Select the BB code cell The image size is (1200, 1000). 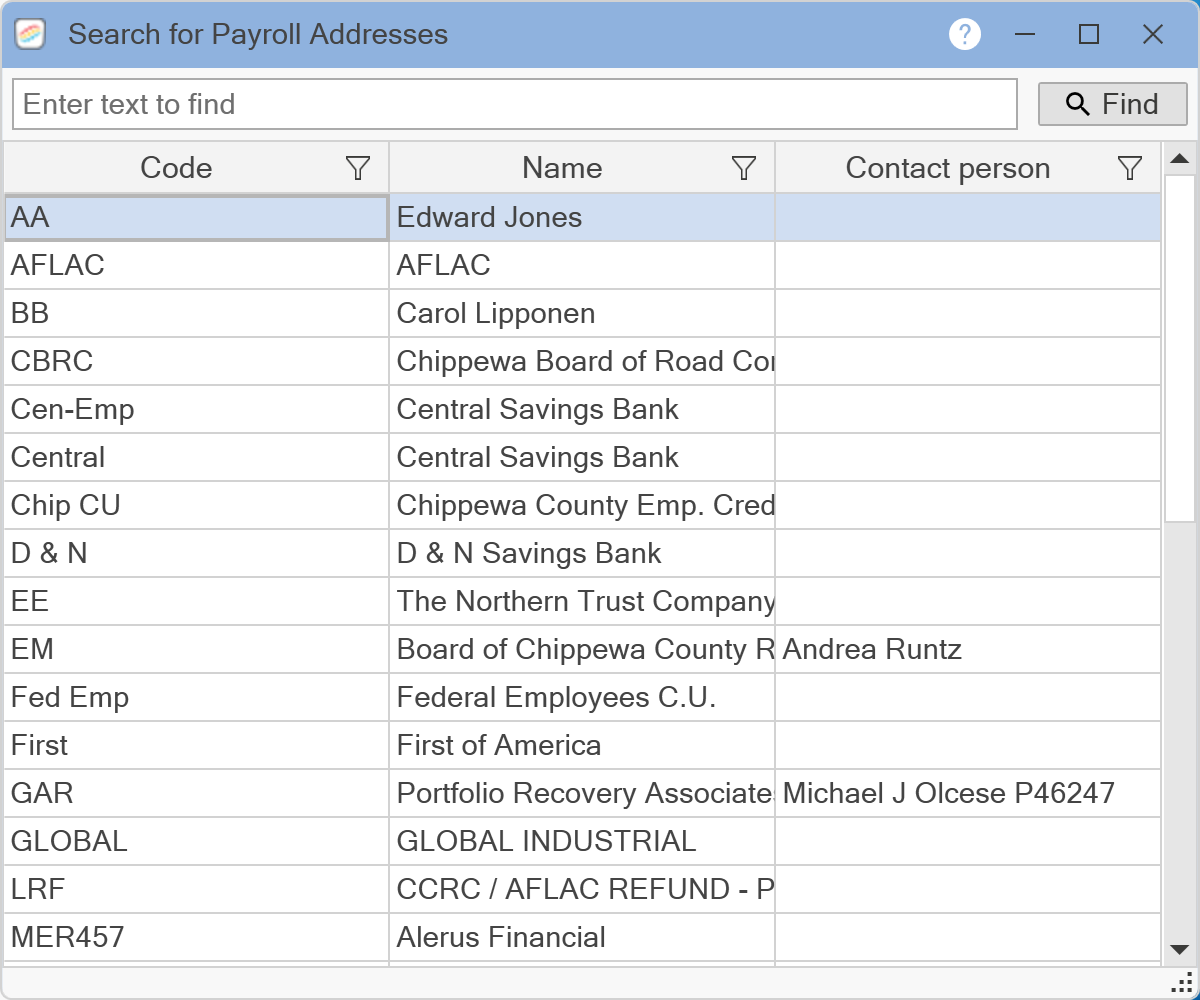click(196, 314)
